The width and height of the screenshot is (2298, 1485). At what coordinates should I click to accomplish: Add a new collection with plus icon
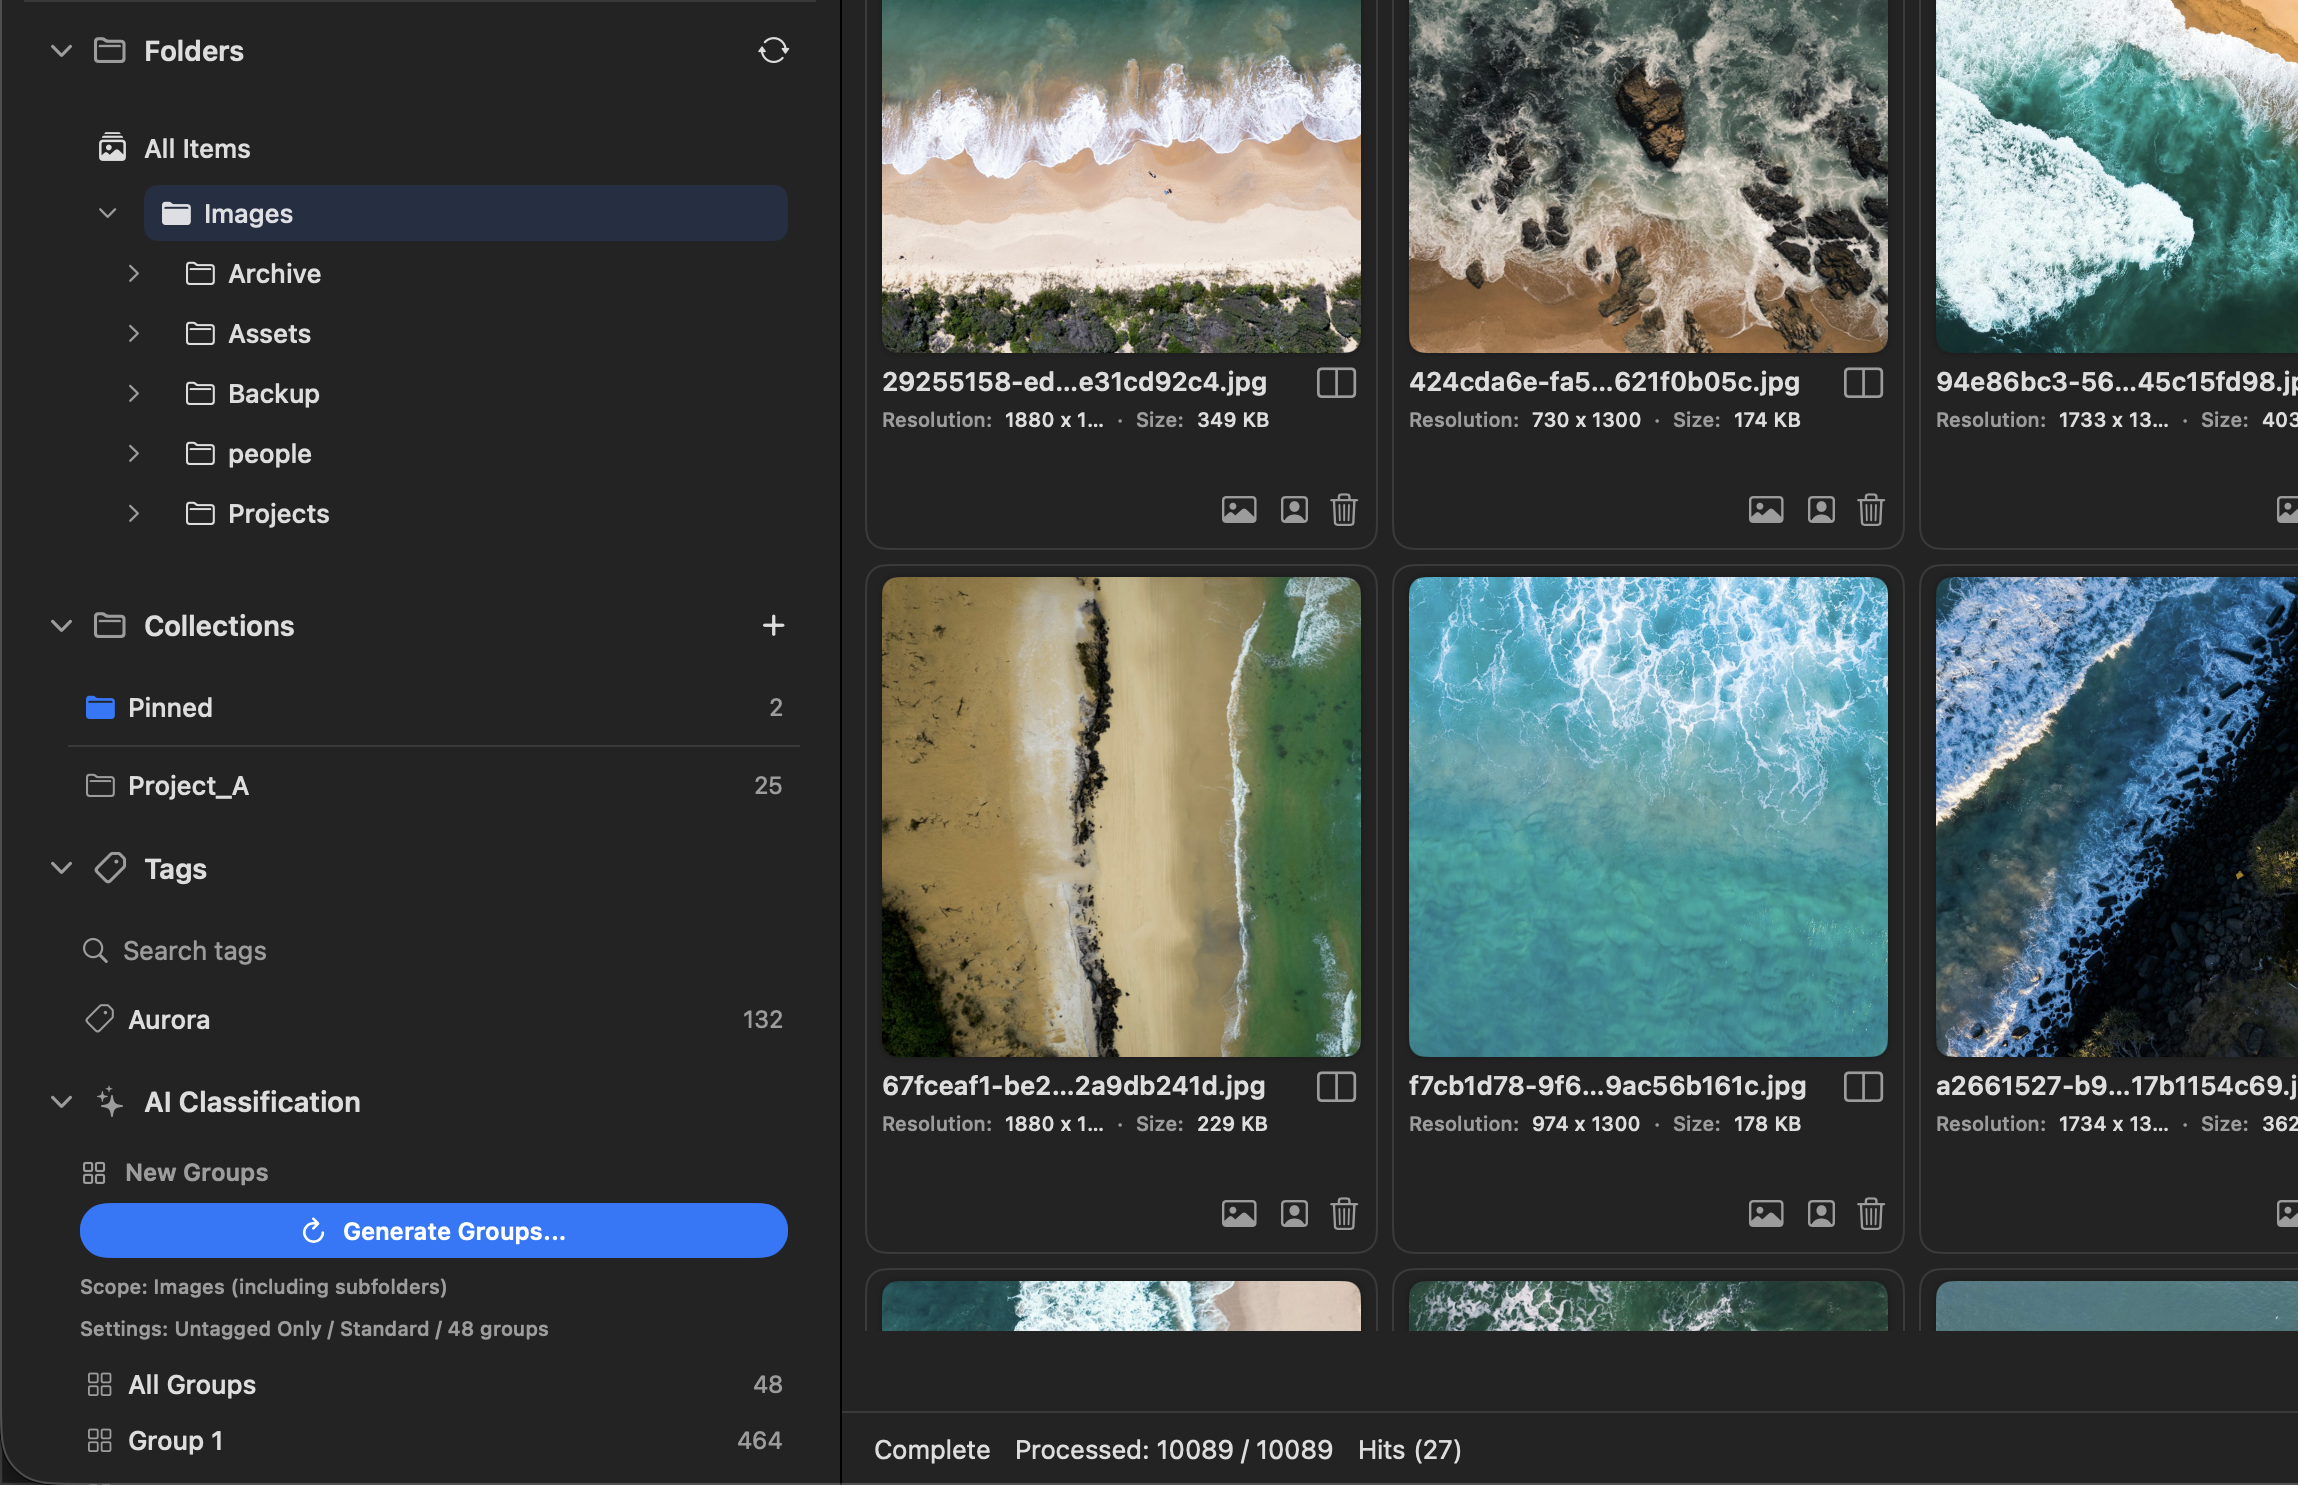(773, 626)
